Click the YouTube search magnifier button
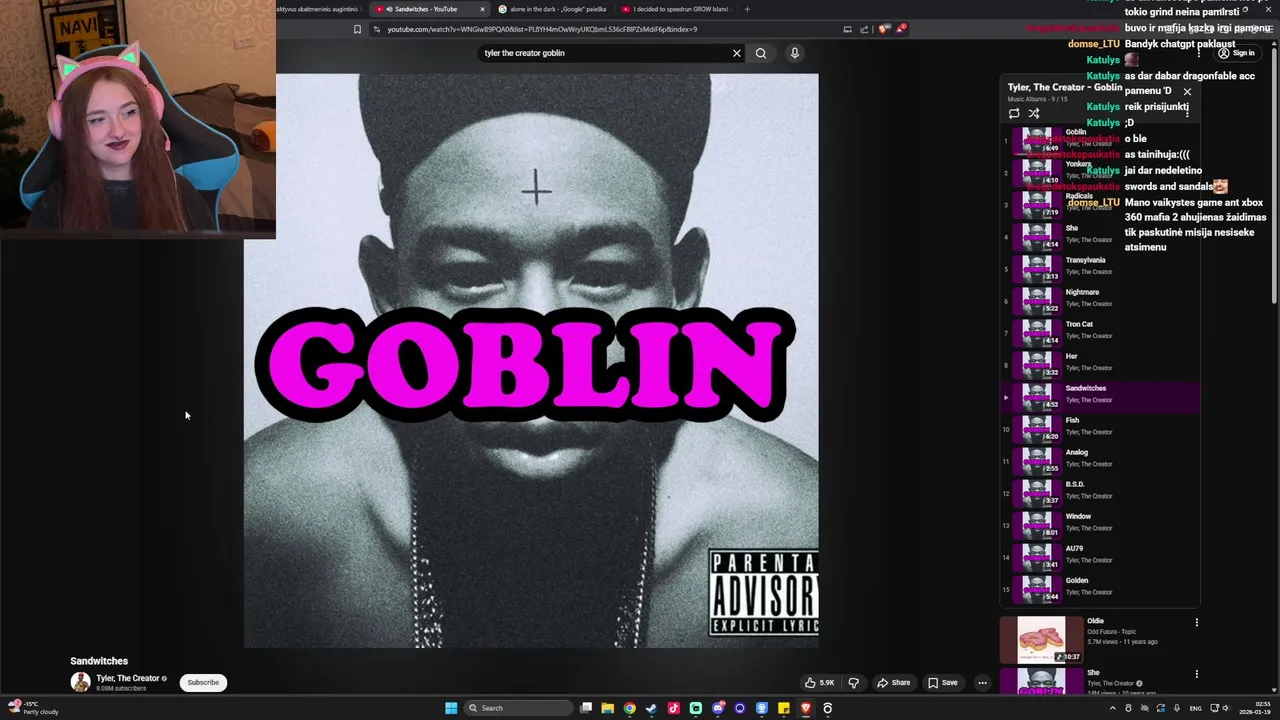Image resolution: width=1280 pixels, height=720 pixels. [x=761, y=53]
